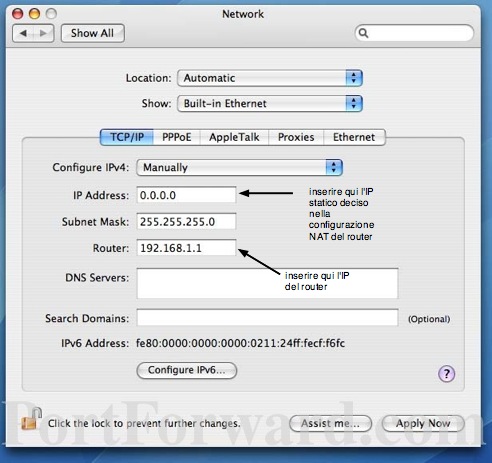Click the Configure IPv6 button
The image size is (492, 463).
pyautogui.click(x=187, y=370)
